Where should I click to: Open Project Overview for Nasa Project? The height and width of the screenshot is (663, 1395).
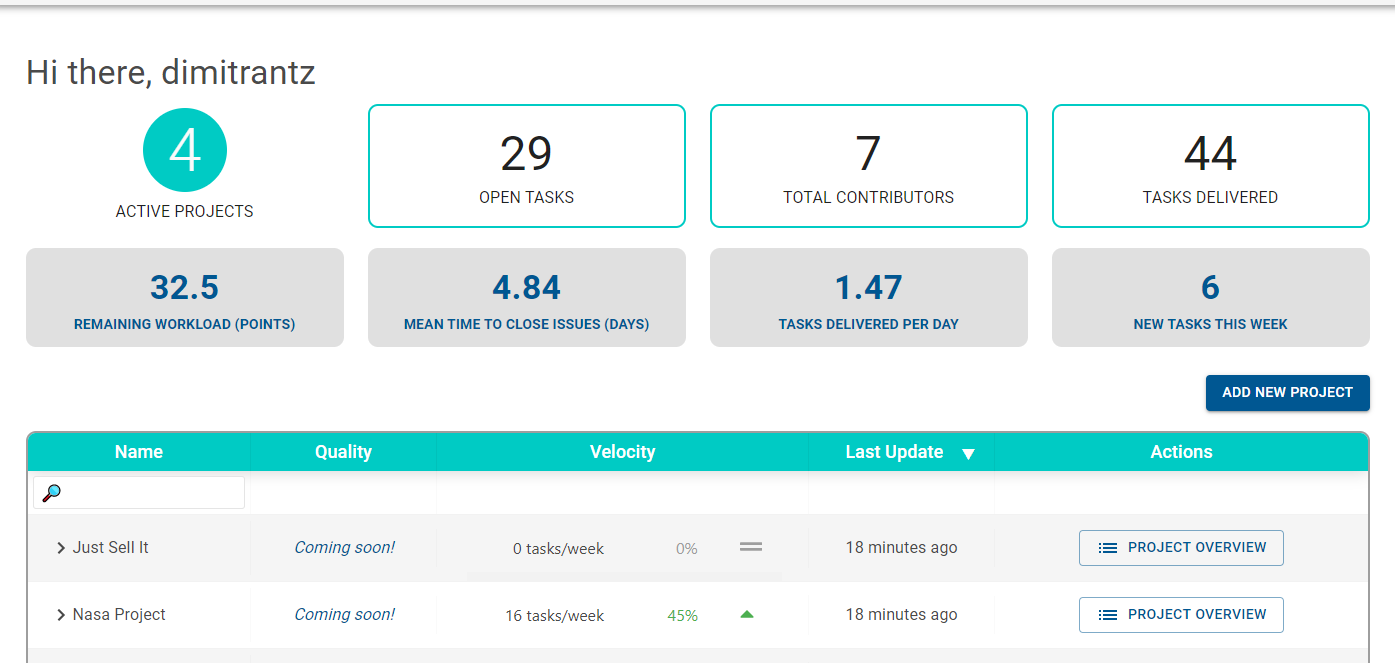[x=1181, y=615]
